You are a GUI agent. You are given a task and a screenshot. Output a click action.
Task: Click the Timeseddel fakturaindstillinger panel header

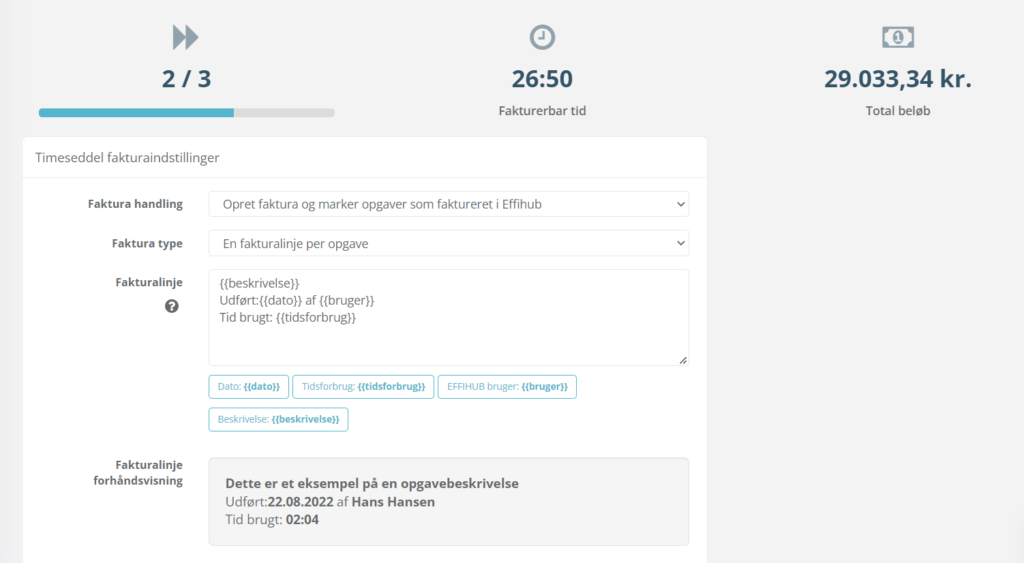365,157
